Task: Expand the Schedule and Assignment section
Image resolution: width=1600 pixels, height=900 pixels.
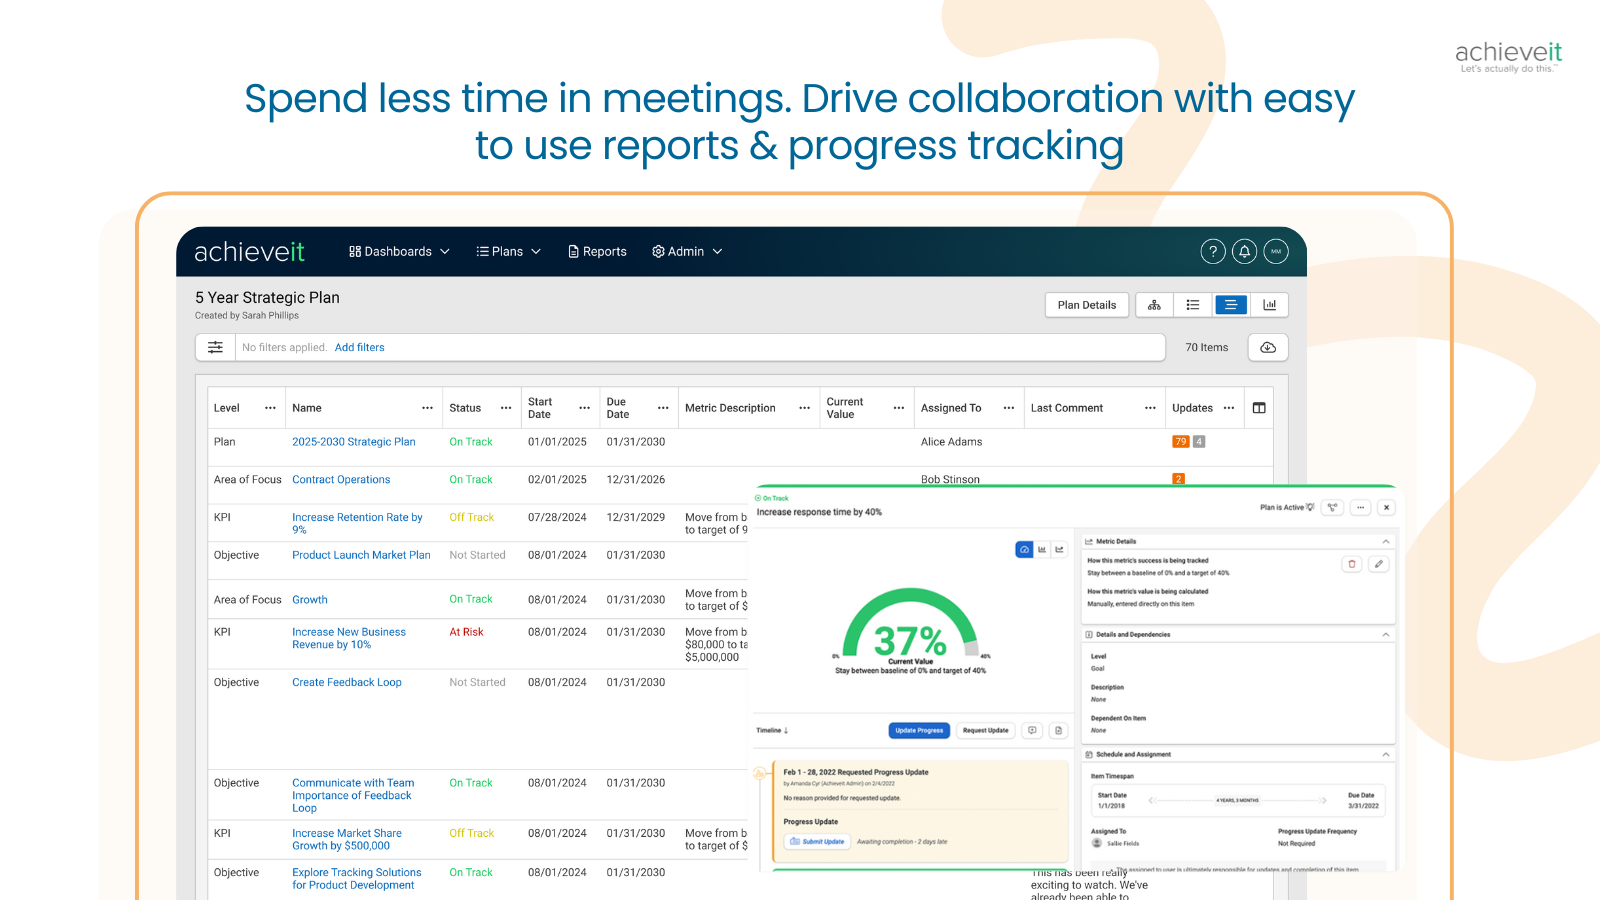Action: [x=1385, y=754]
